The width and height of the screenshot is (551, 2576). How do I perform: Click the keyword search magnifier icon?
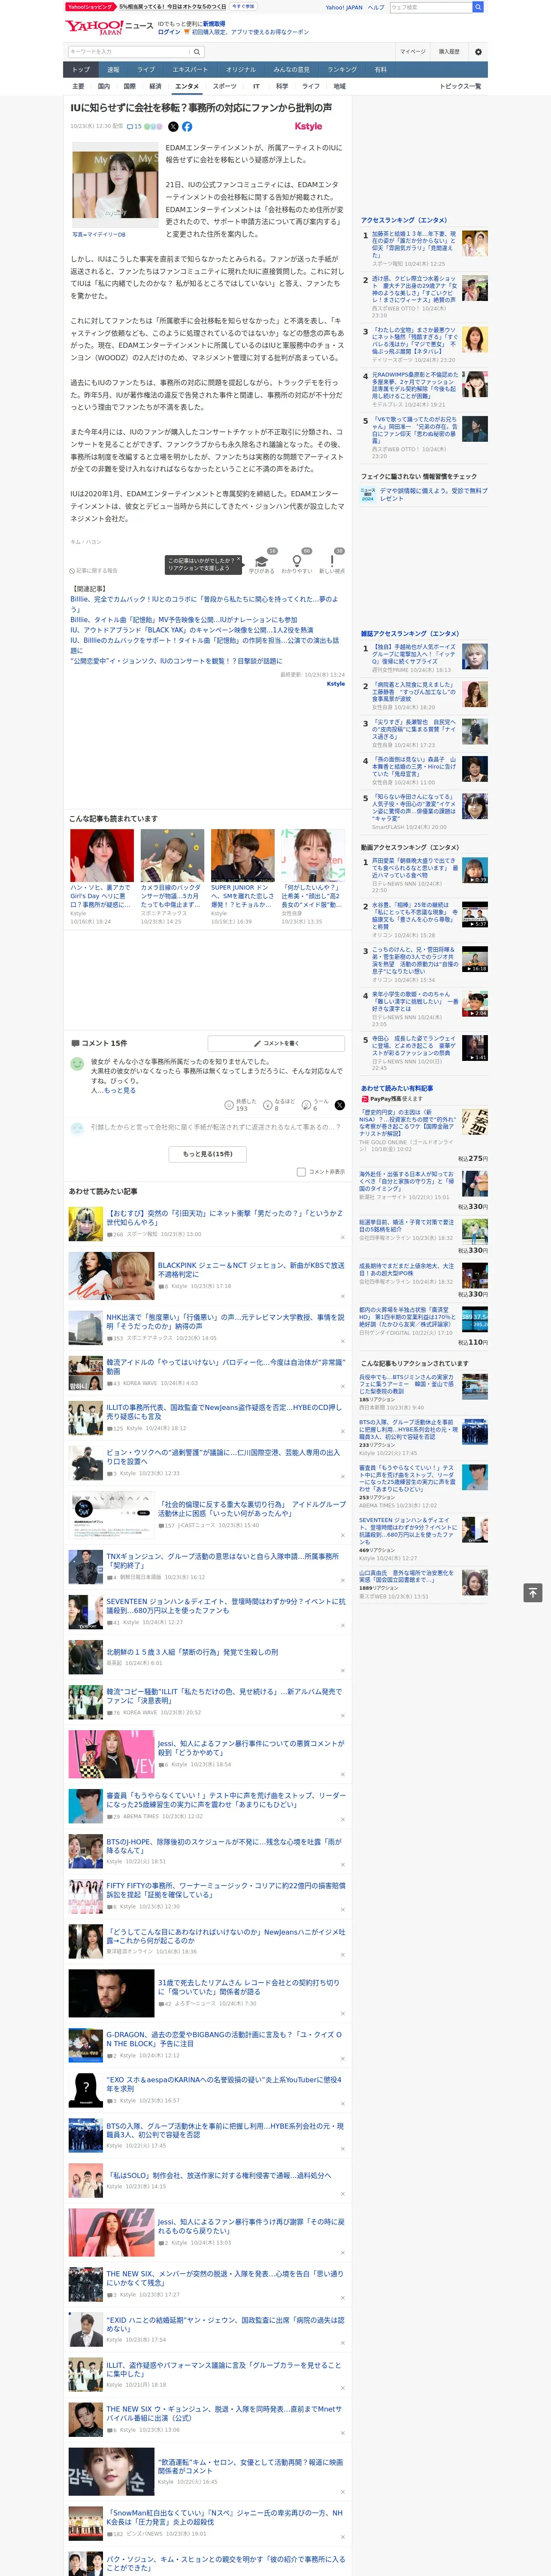pos(197,51)
